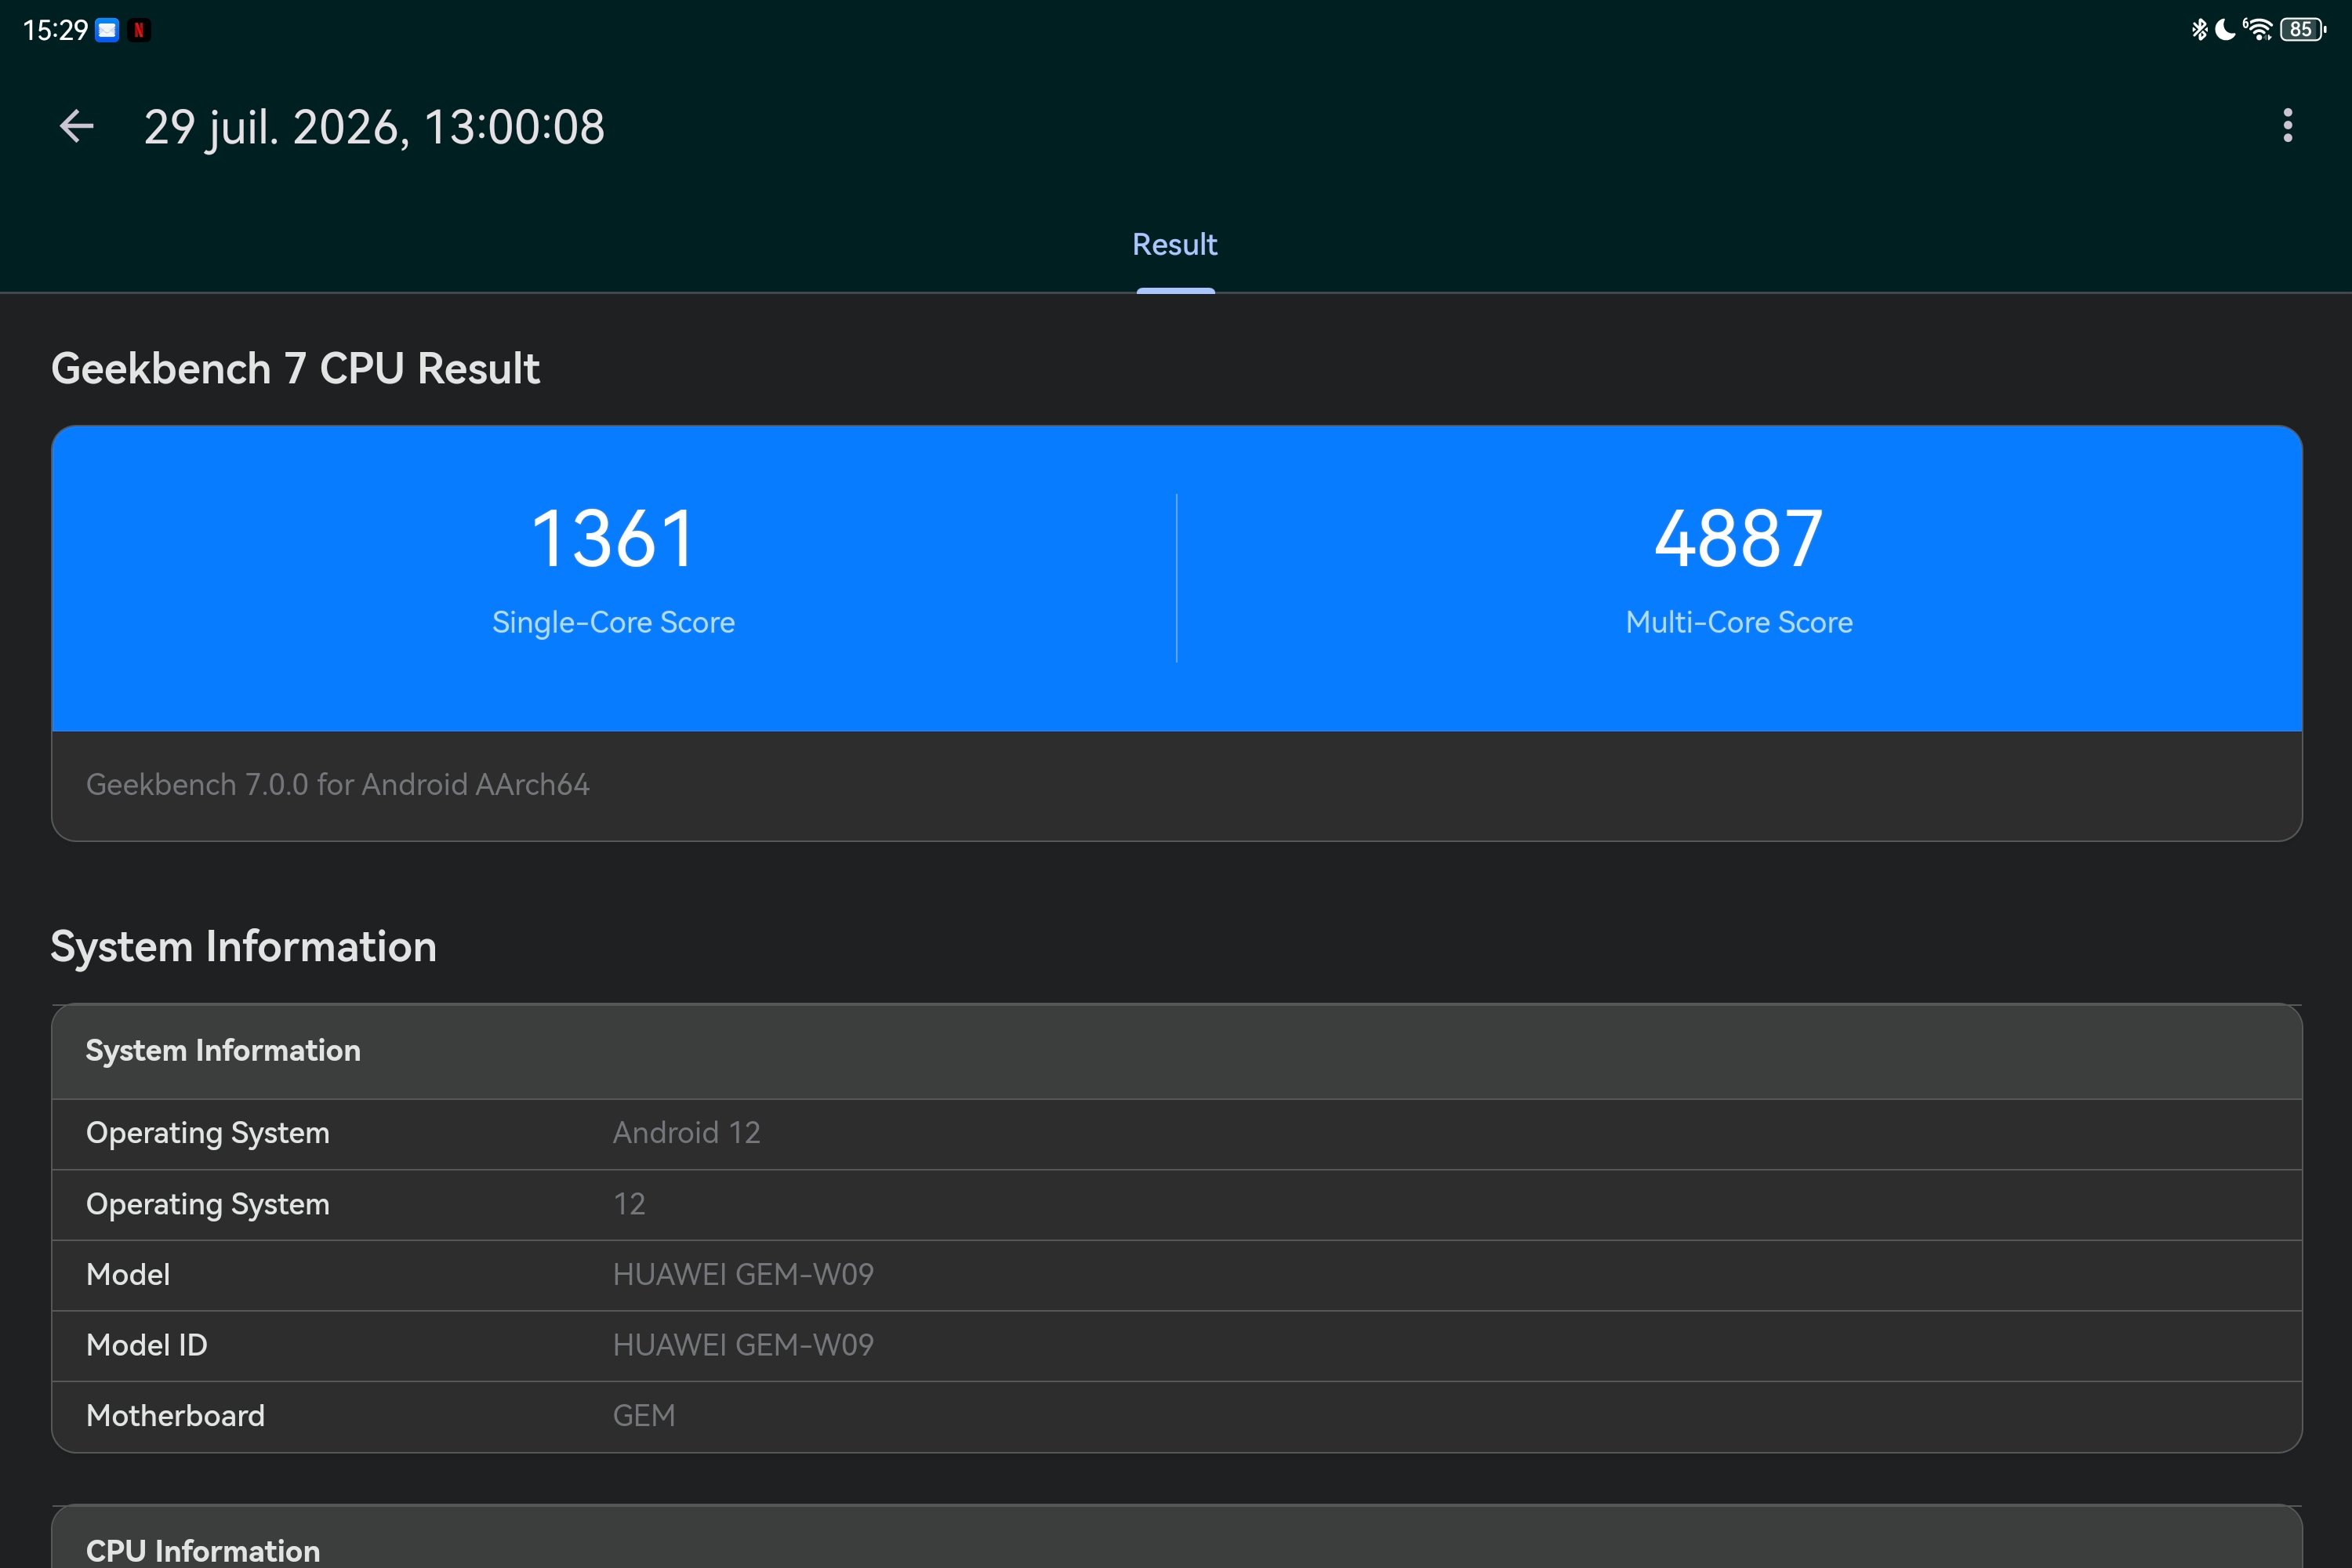
Task: Tap the back arrow icon
Action: 77,126
